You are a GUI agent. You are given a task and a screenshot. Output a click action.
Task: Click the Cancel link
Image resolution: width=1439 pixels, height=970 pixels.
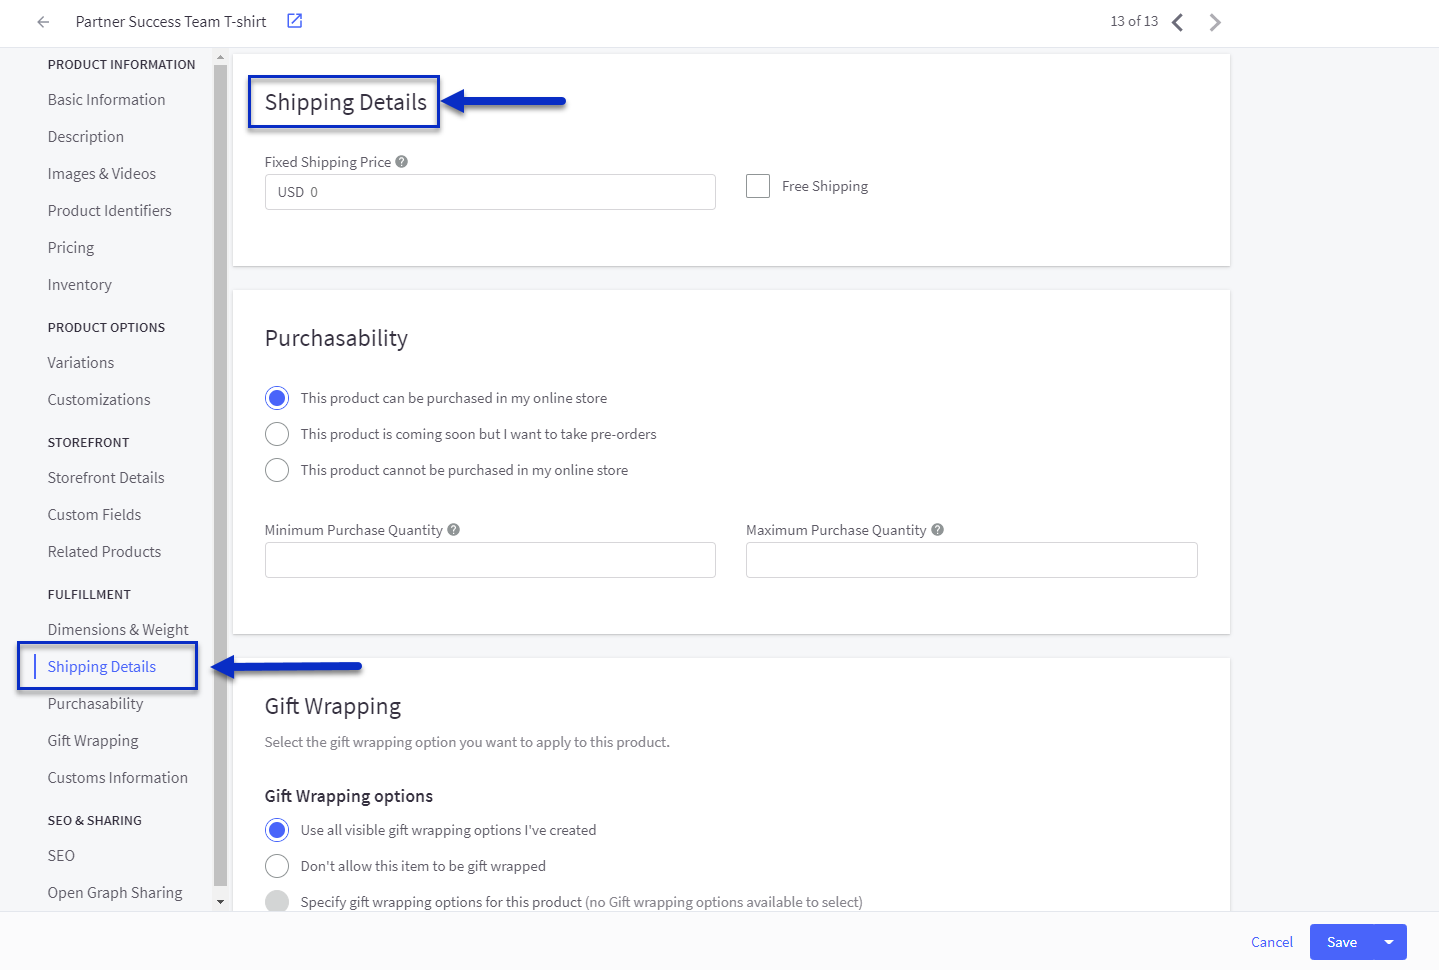(1272, 942)
